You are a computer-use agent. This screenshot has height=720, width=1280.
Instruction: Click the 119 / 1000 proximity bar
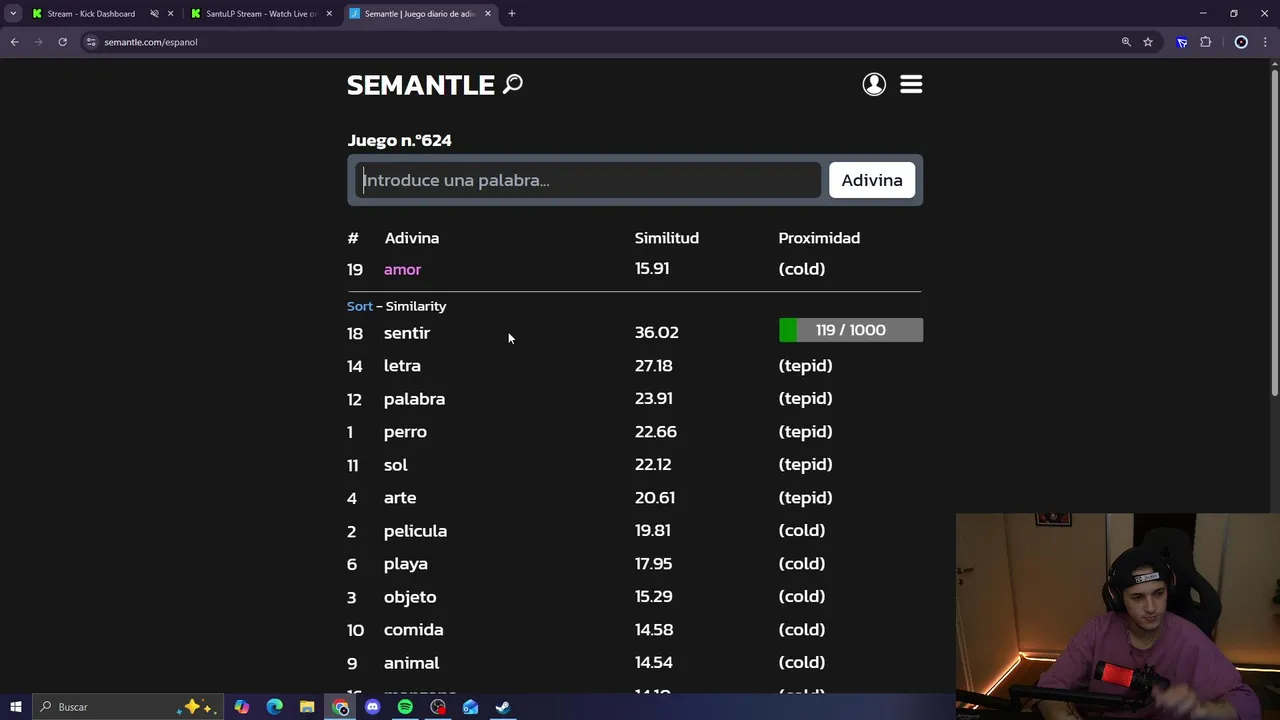851,330
